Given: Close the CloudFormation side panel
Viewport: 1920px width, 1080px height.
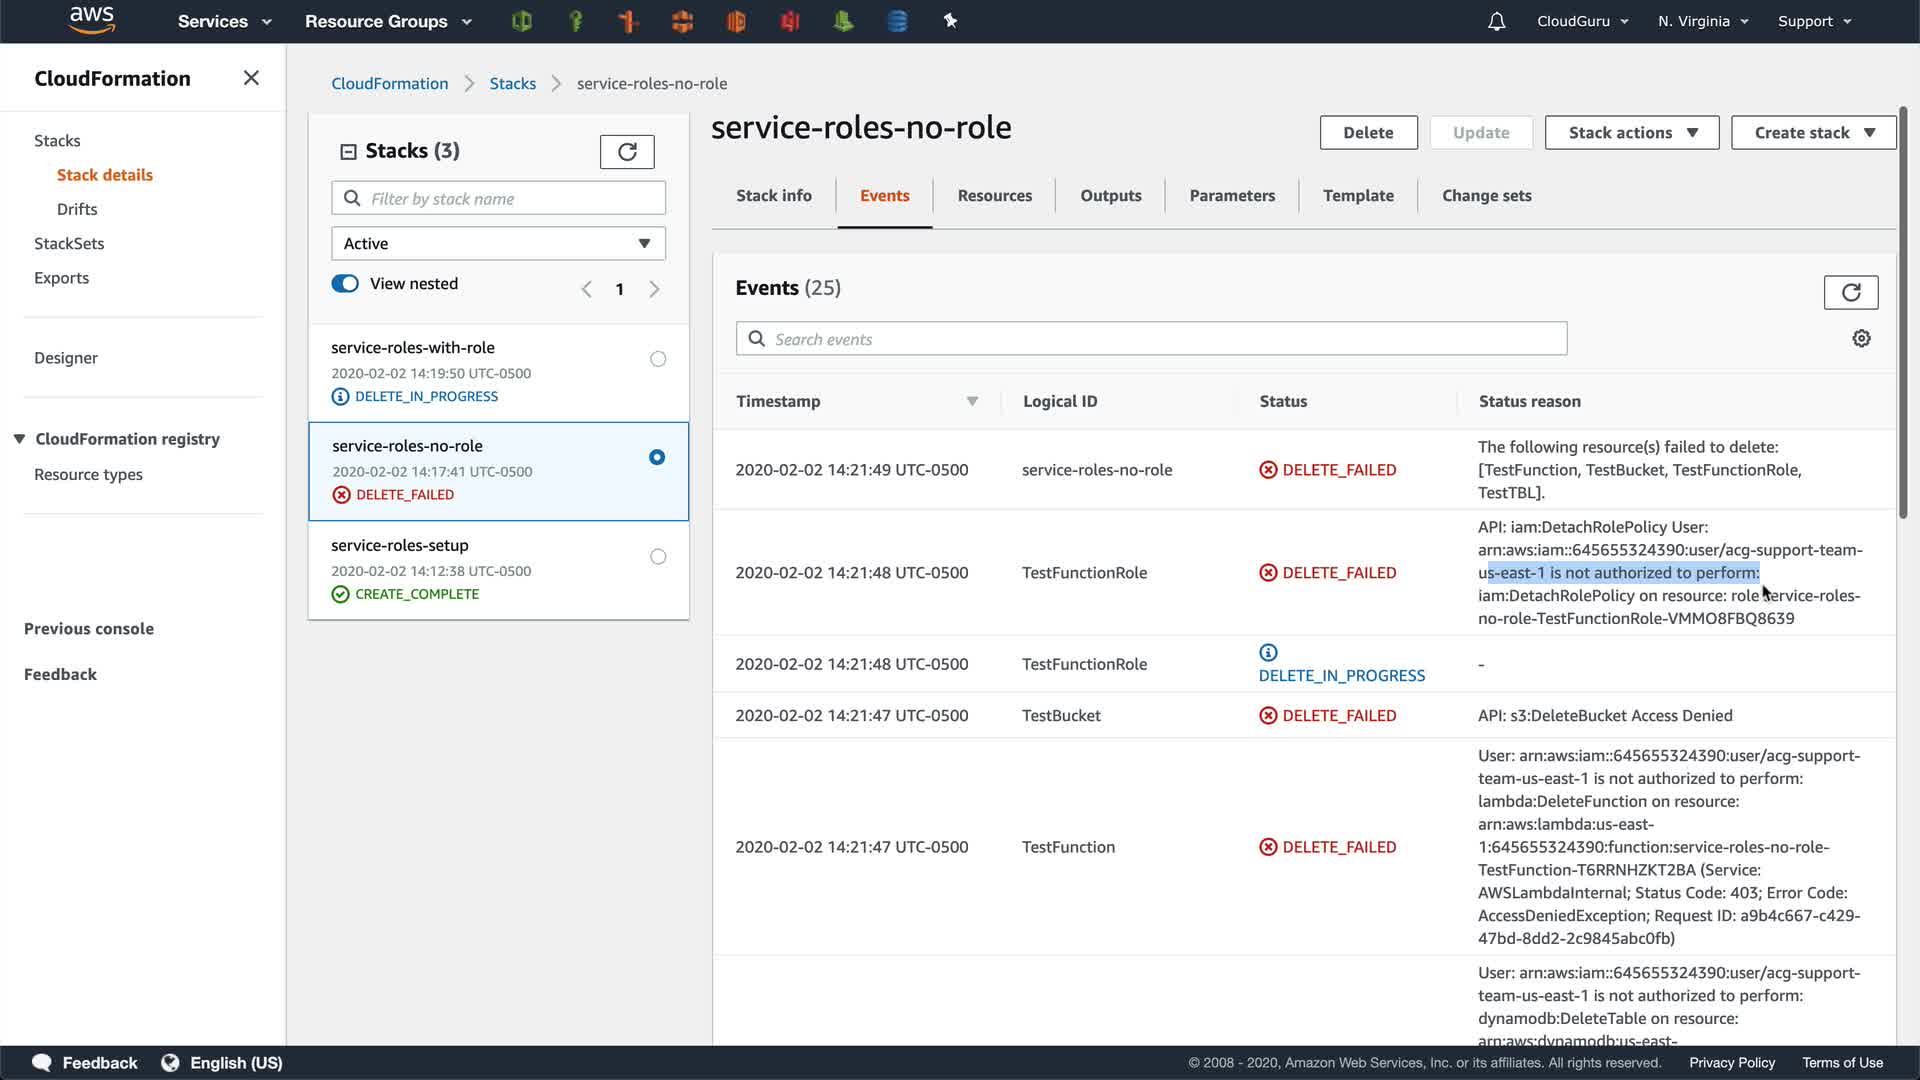Looking at the screenshot, I should (x=251, y=78).
